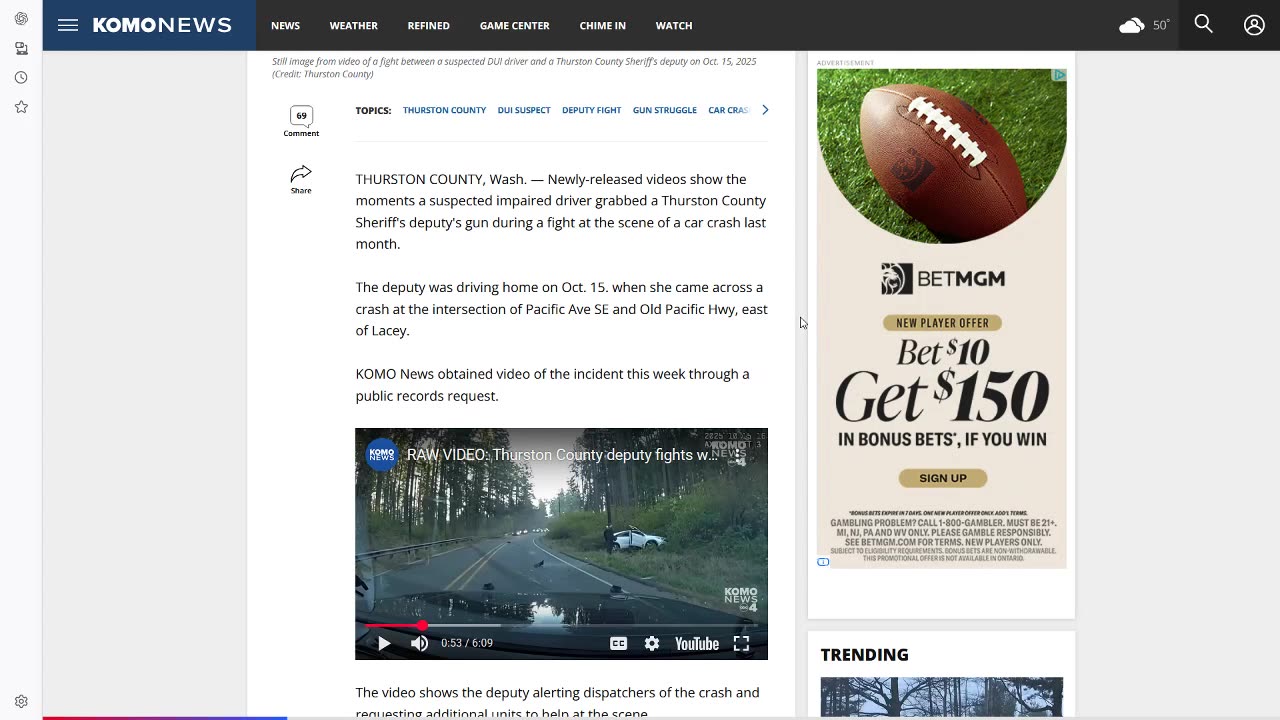The image size is (1280, 720).
Task: Click SIGN UP on the BetMGM ad
Action: pyautogui.click(x=943, y=478)
